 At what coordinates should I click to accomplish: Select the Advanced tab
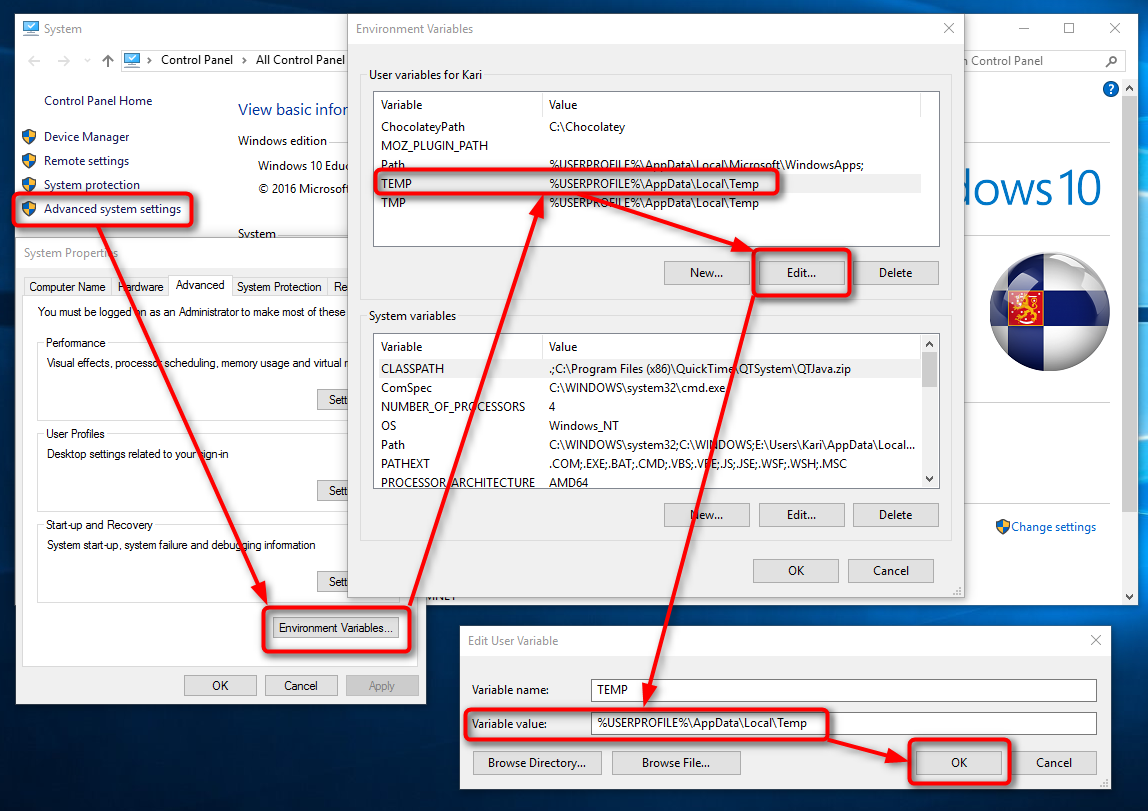coord(200,285)
